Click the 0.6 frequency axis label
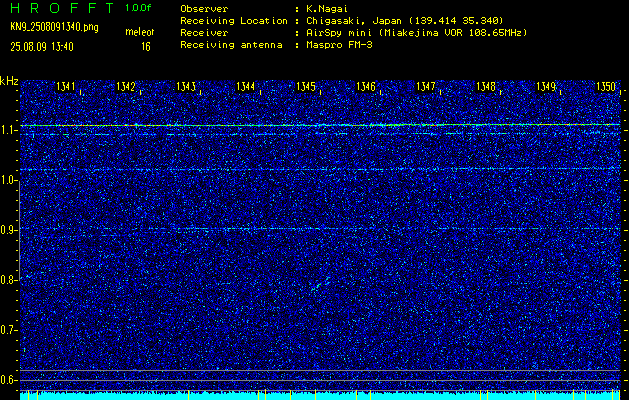629x400 pixels. [x=8, y=380]
